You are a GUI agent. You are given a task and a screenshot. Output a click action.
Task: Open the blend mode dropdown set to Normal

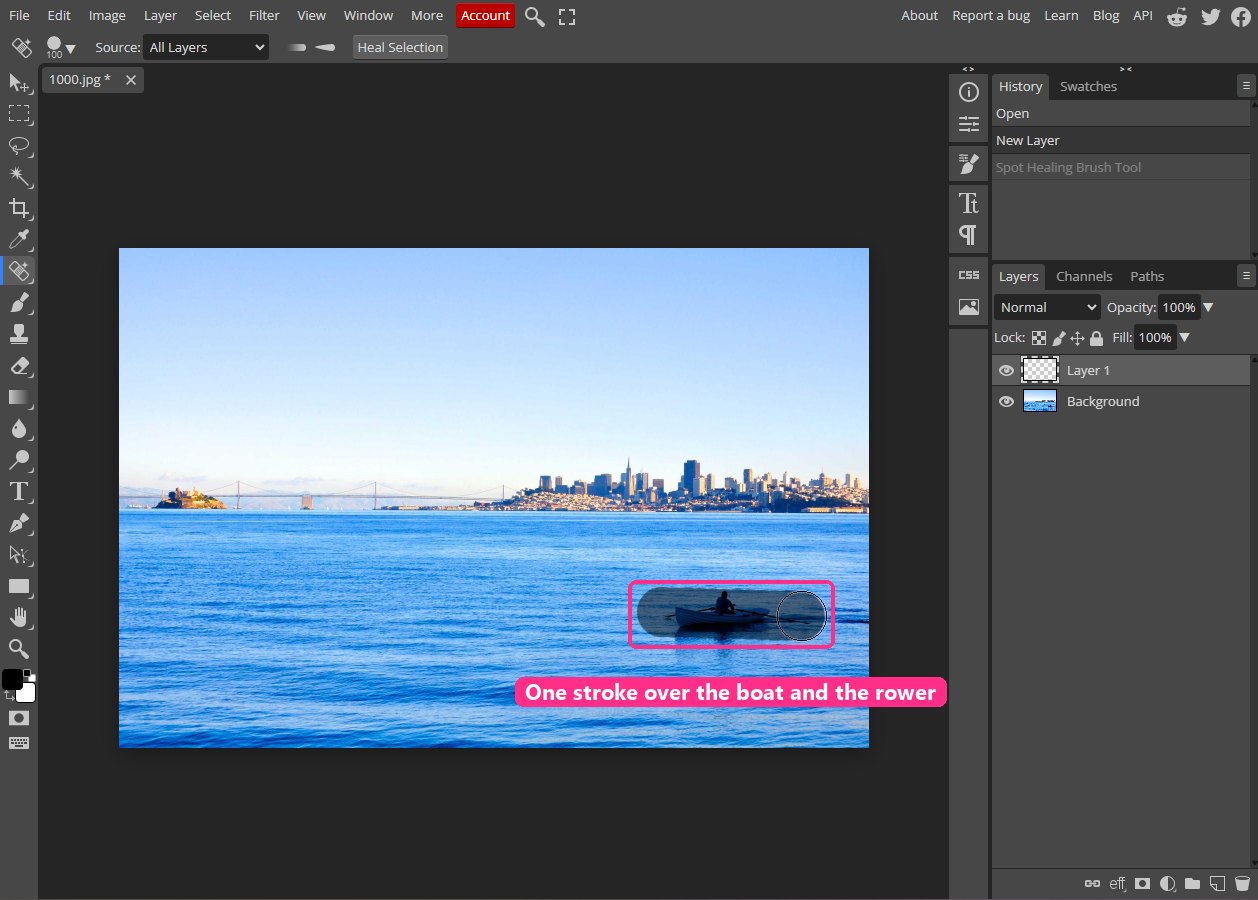(1047, 307)
